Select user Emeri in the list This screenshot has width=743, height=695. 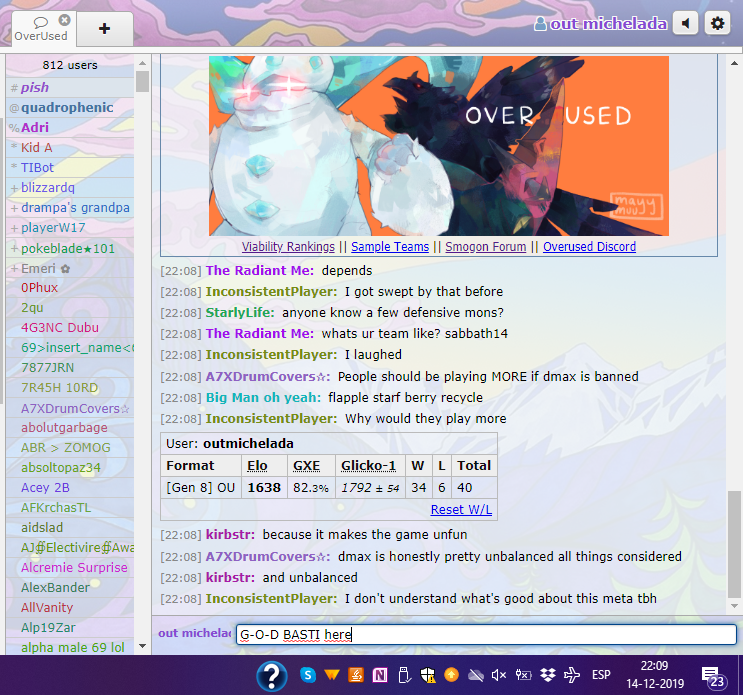click(x=70, y=269)
